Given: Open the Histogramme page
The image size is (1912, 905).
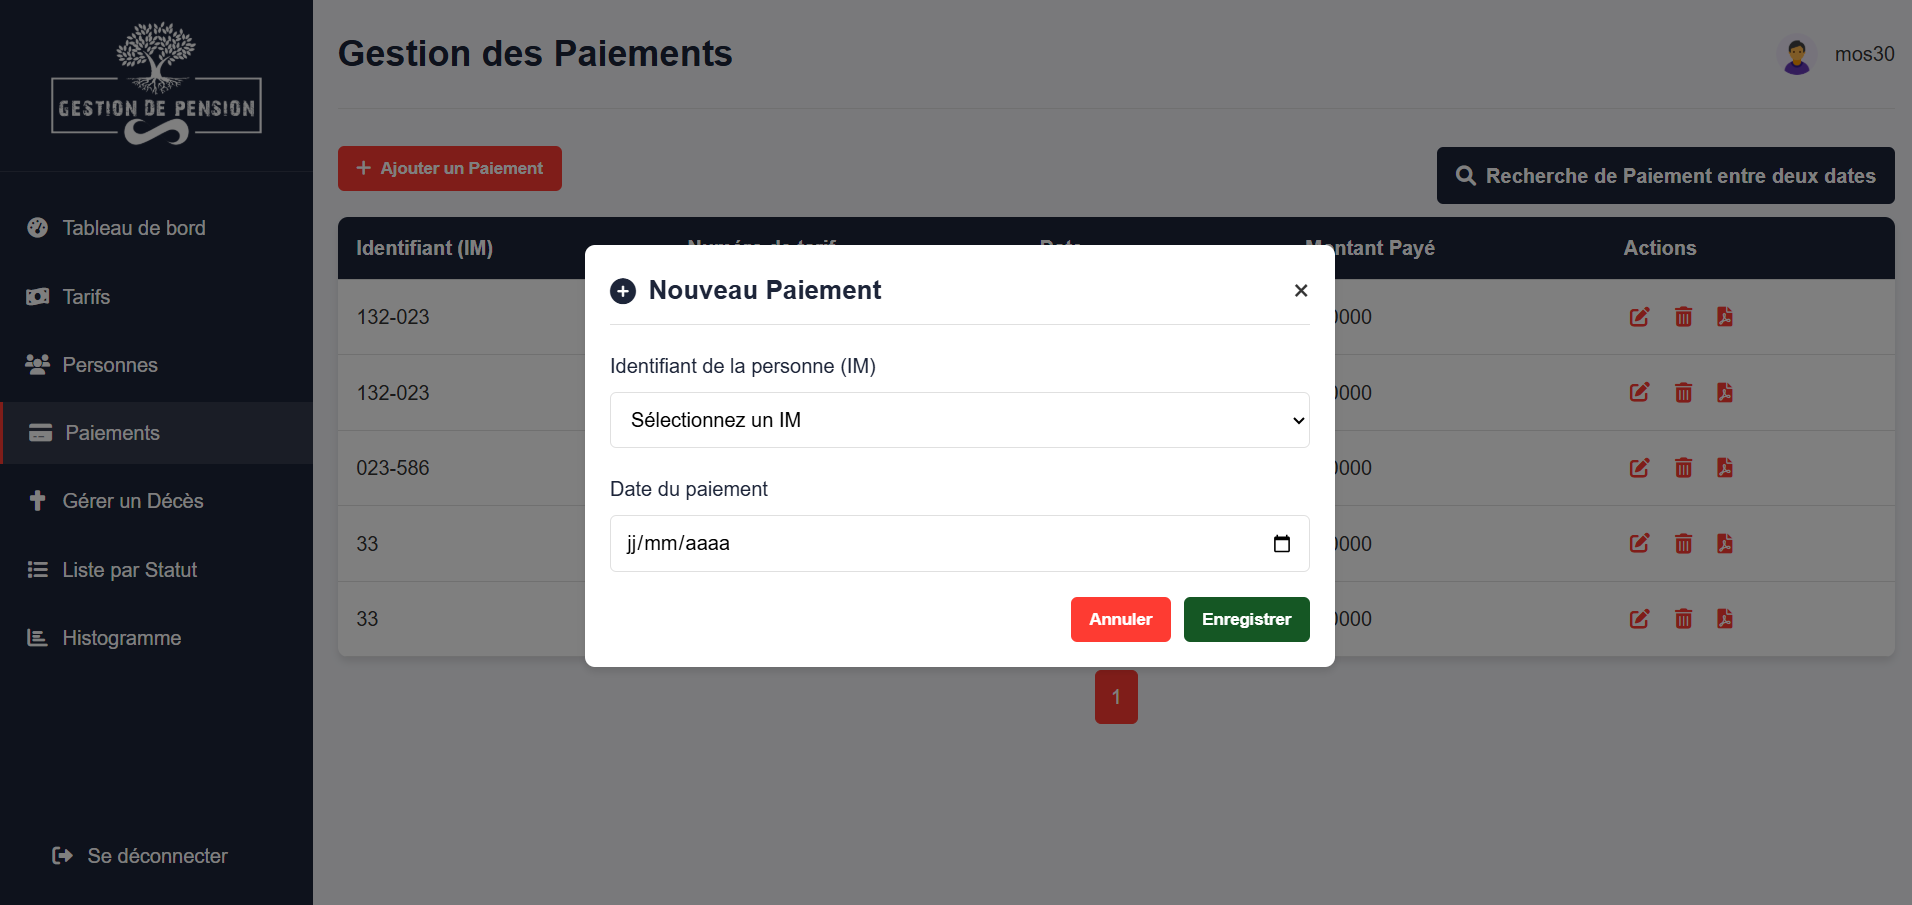Looking at the screenshot, I should coord(121,638).
